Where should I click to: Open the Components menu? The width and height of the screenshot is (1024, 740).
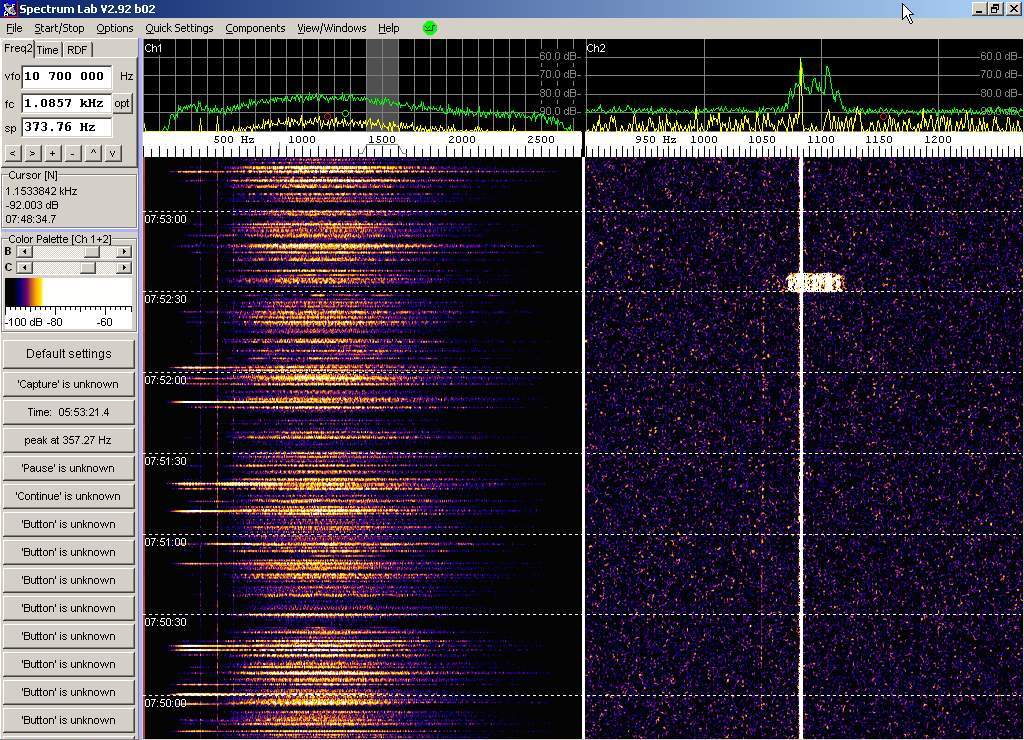255,28
